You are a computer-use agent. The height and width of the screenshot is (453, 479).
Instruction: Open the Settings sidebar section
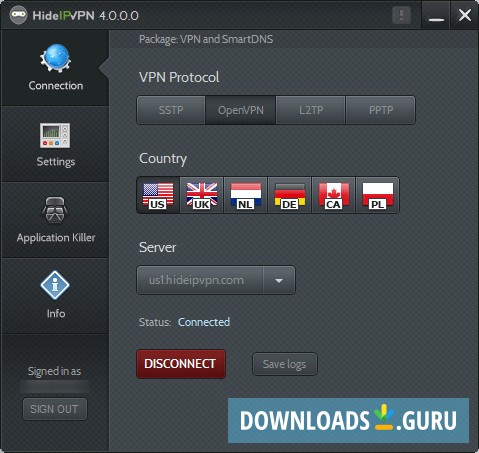point(55,144)
